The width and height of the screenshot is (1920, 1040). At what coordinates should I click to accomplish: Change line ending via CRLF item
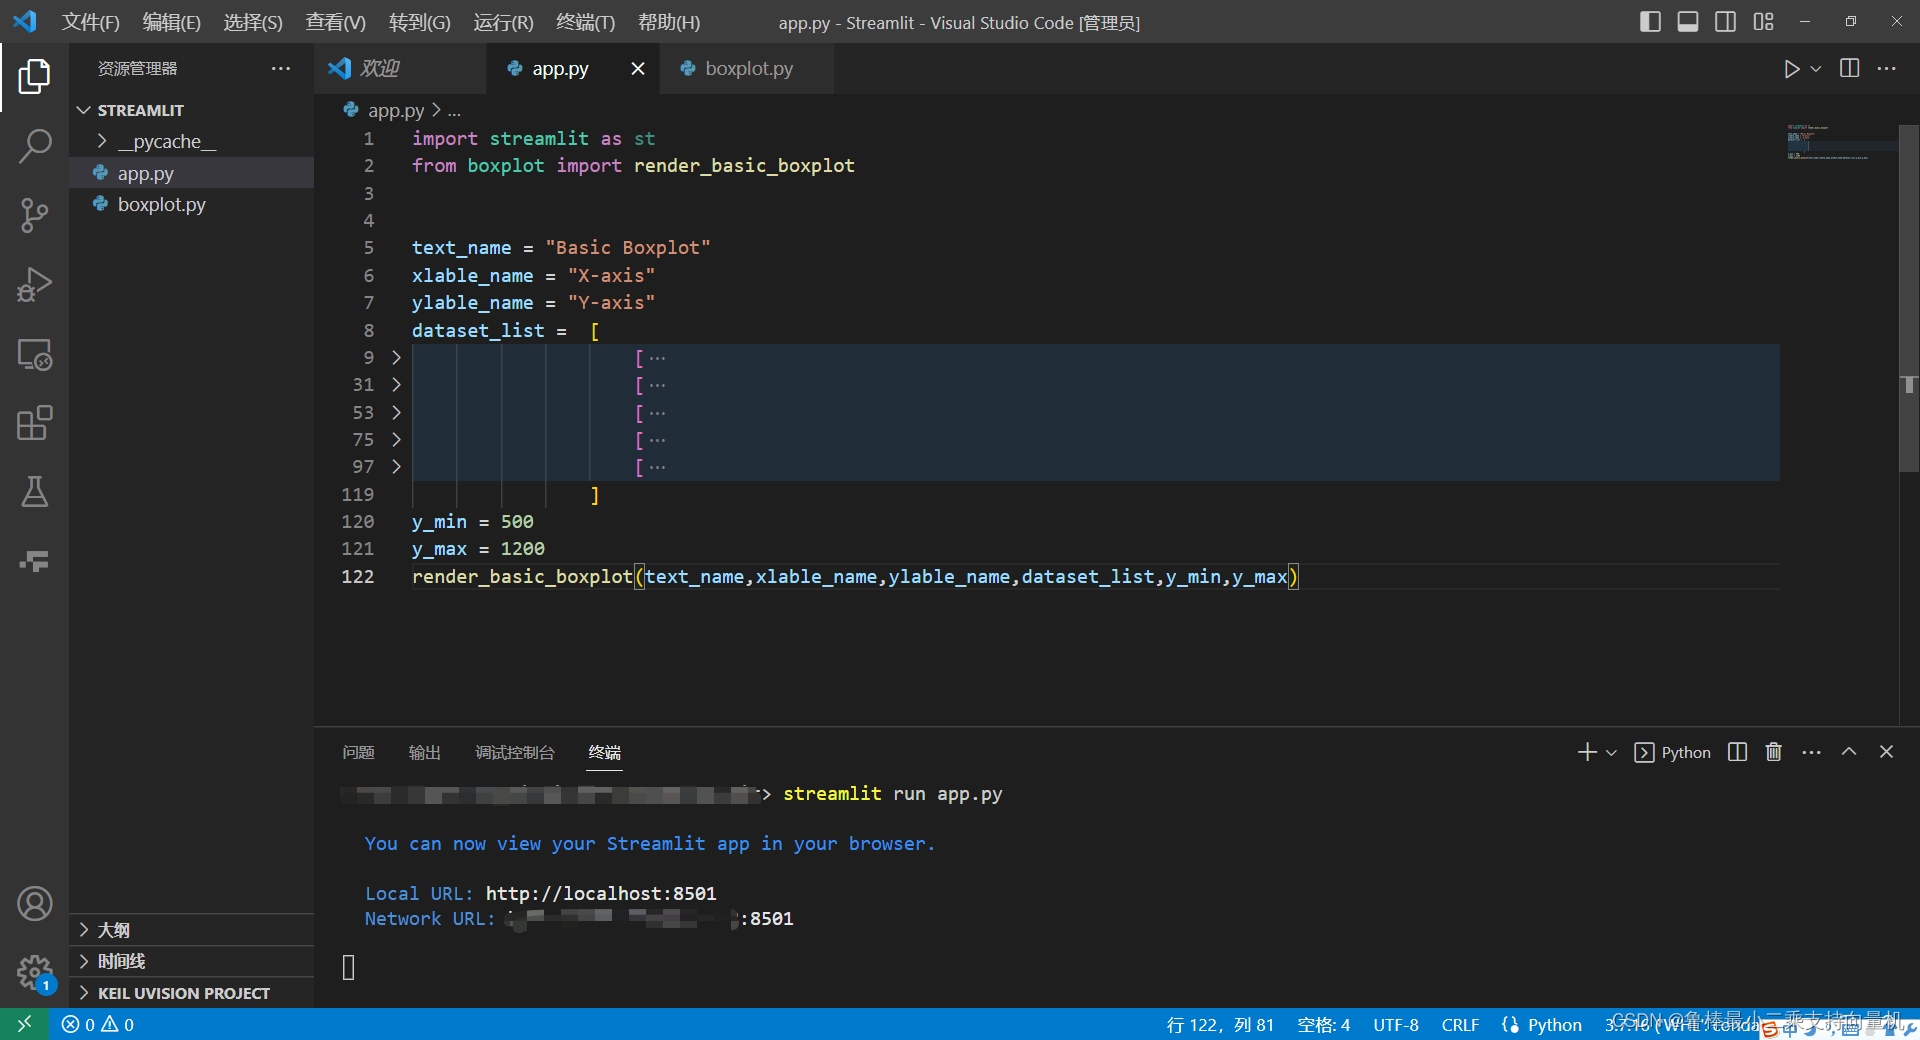[1460, 1024]
